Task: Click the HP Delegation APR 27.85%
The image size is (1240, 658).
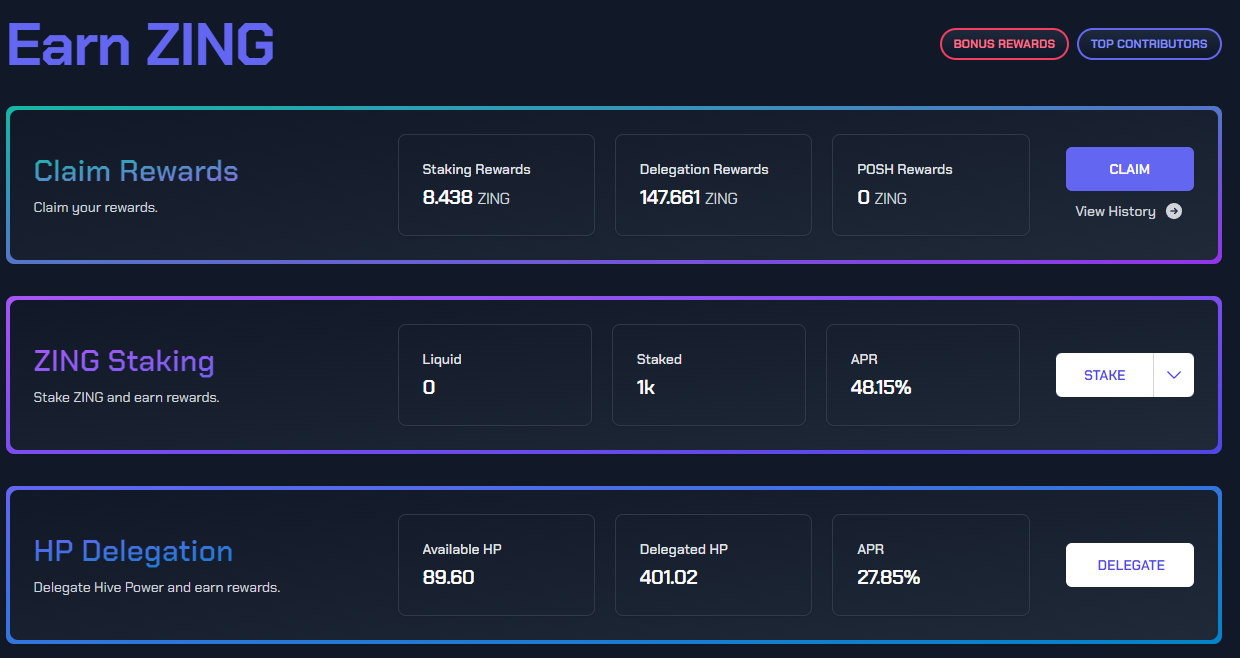Action: point(889,577)
